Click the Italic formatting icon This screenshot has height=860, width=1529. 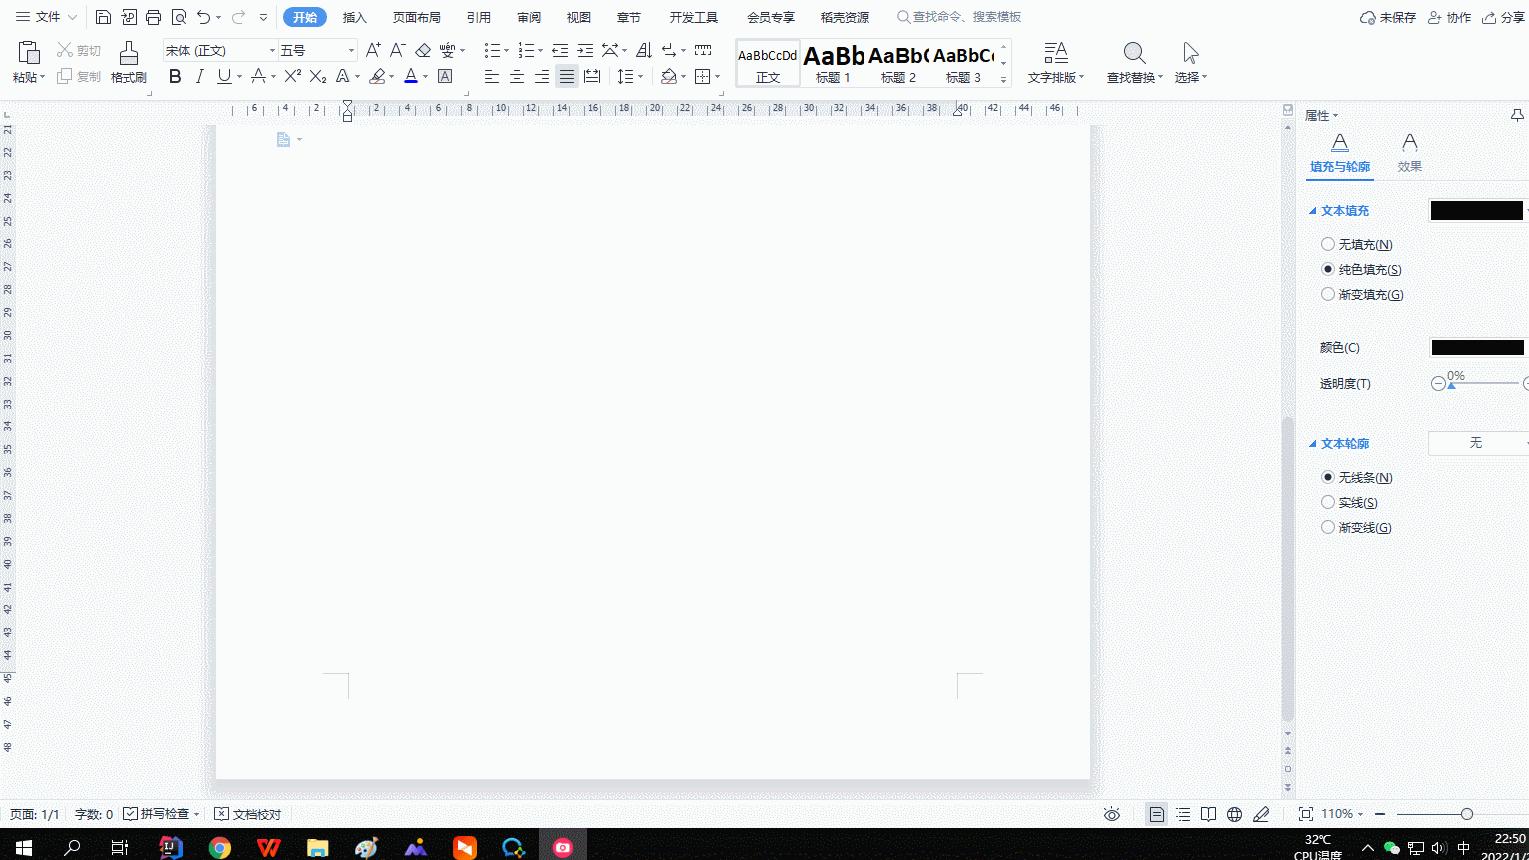tap(200, 77)
